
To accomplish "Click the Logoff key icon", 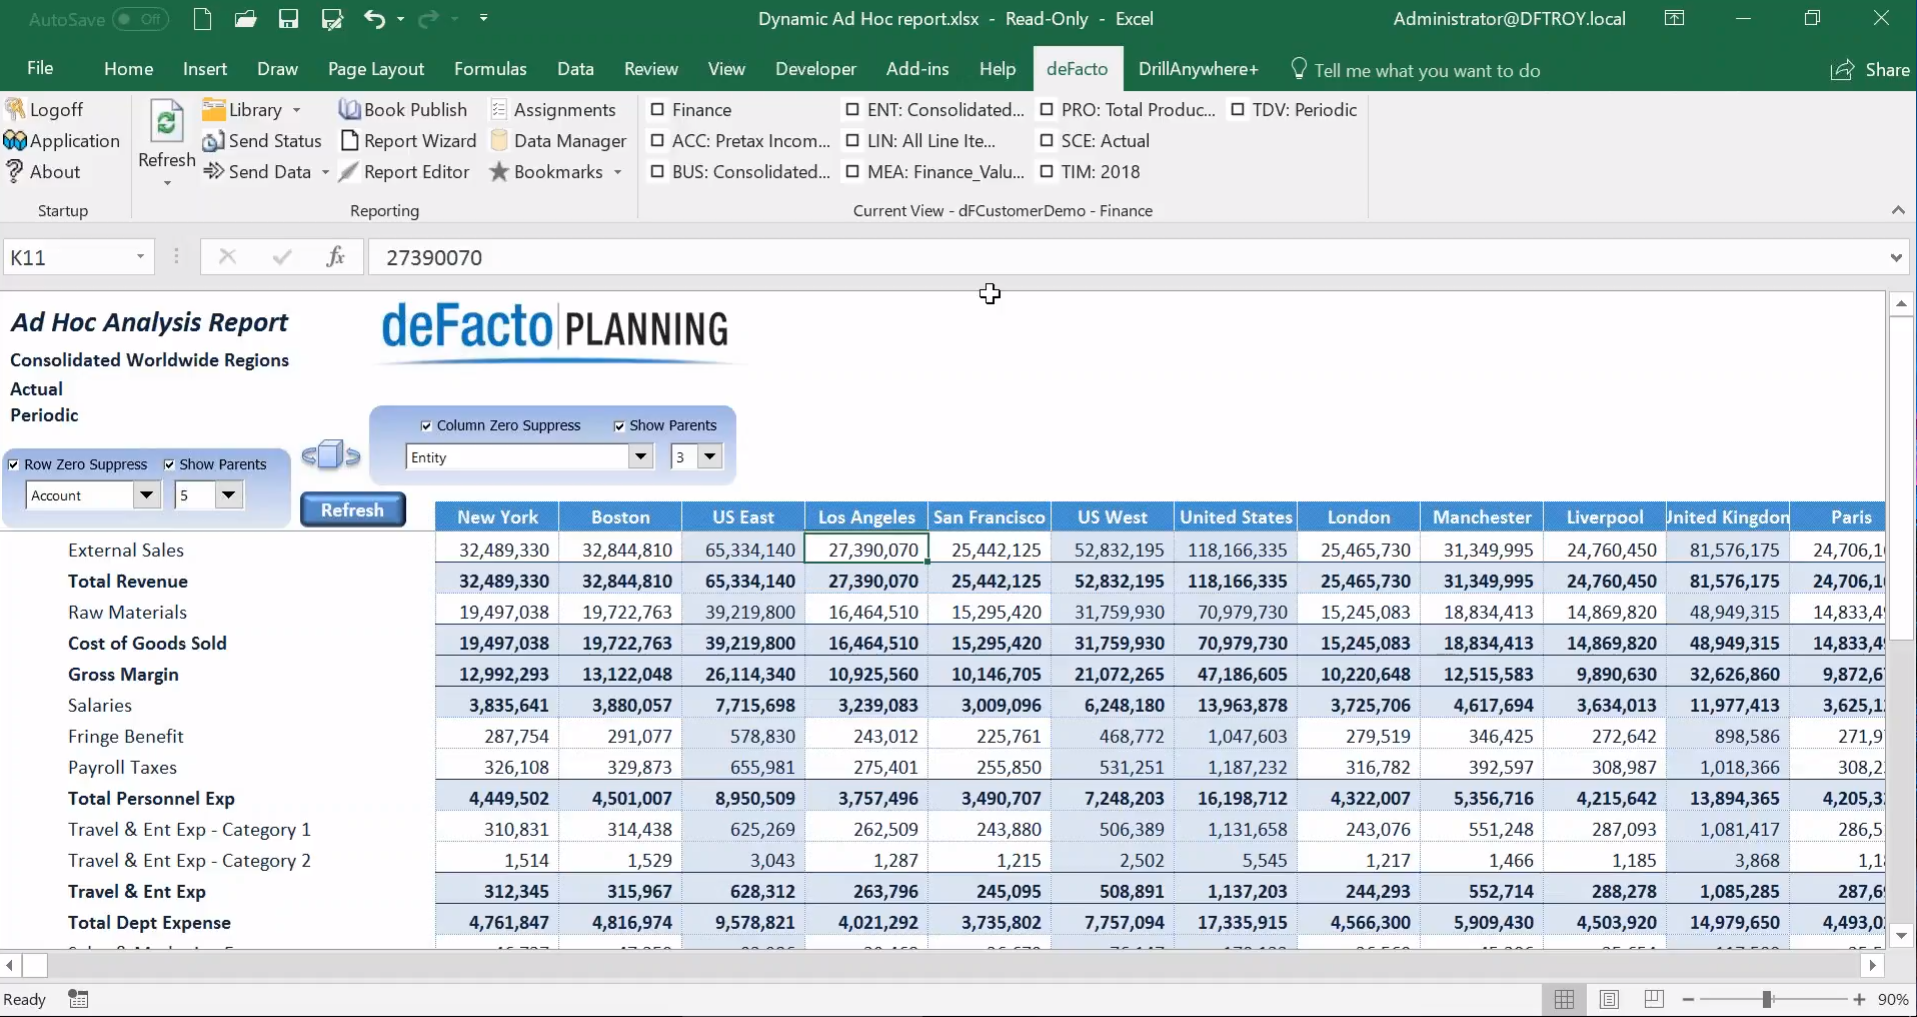I will point(15,110).
